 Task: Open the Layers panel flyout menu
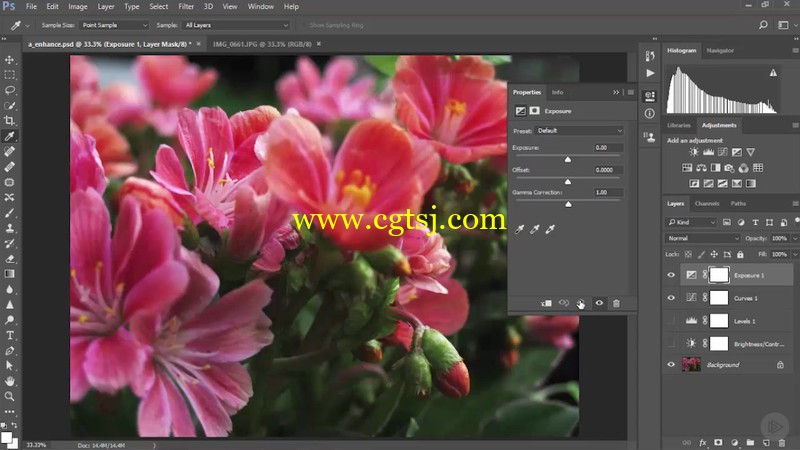coord(795,204)
